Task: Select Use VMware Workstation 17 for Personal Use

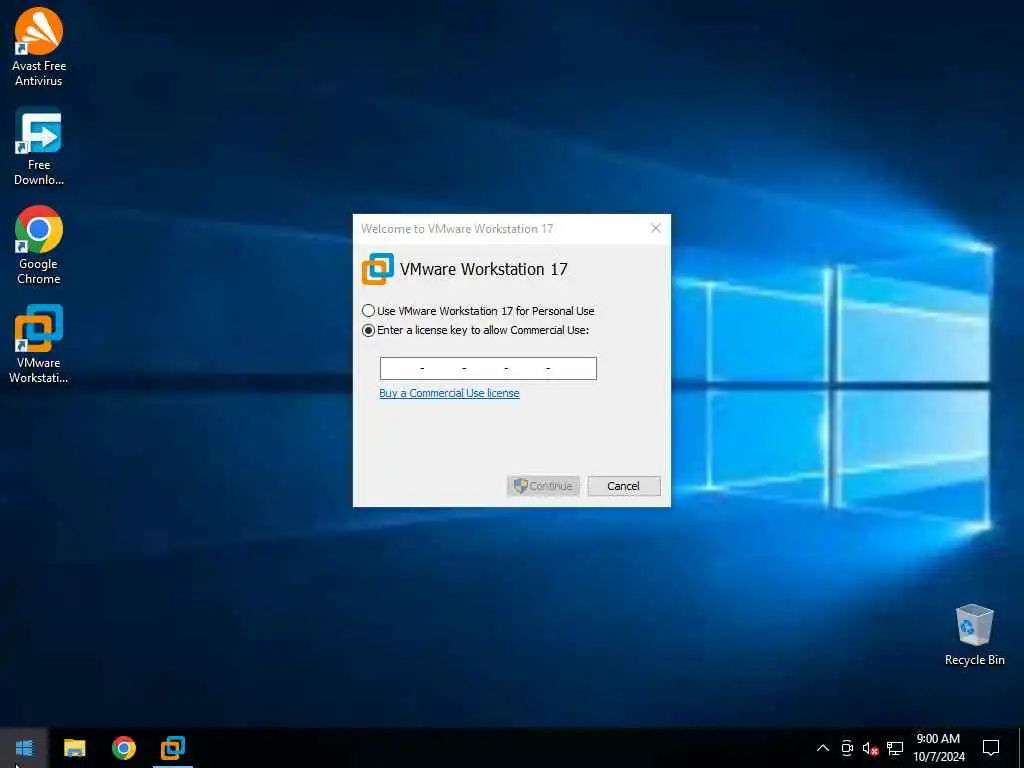Action: tap(478, 311)
